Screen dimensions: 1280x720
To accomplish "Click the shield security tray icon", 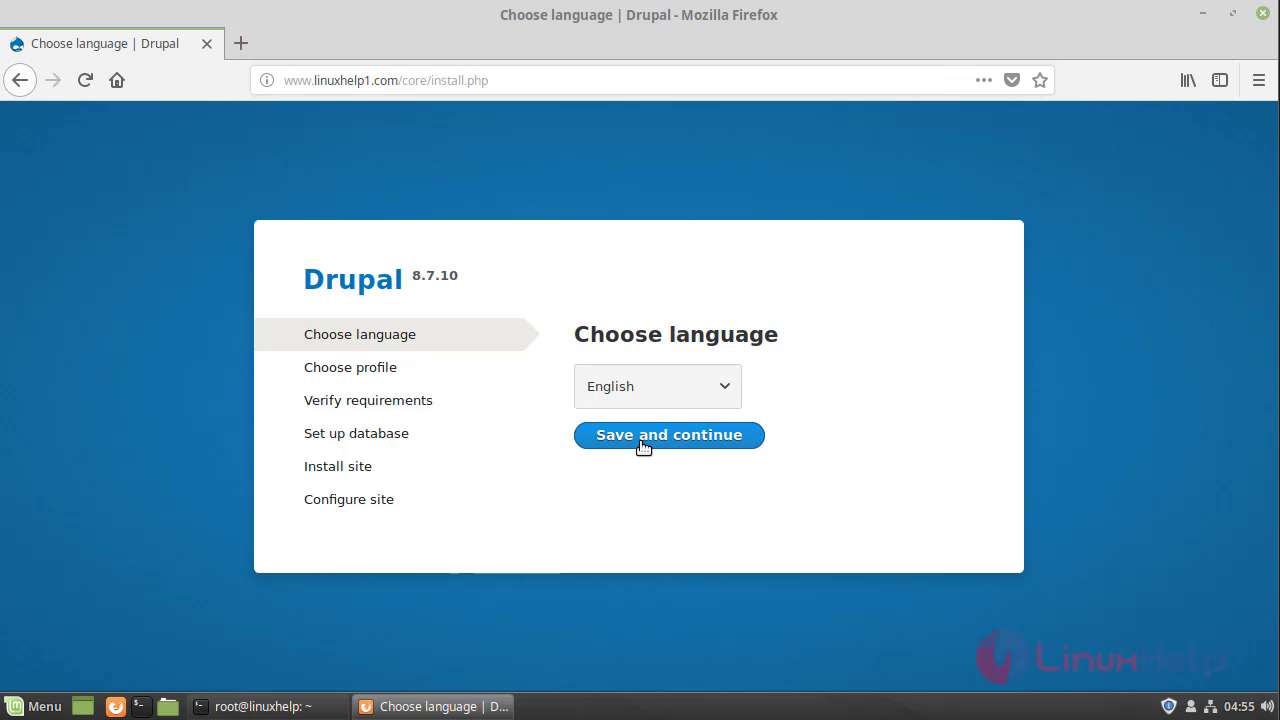I will tap(1168, 706).
